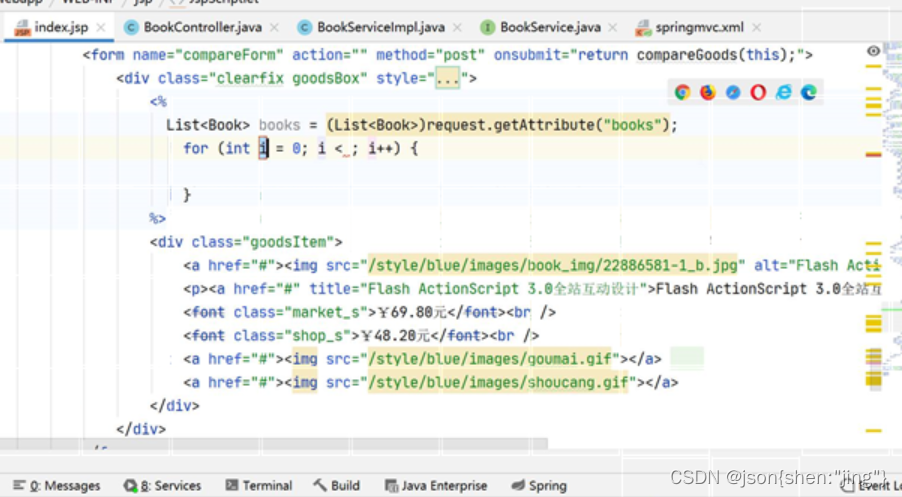Click the "shop_s" font class text
Viewport: 902px width, 497px height.
click(x=317, y=335)
